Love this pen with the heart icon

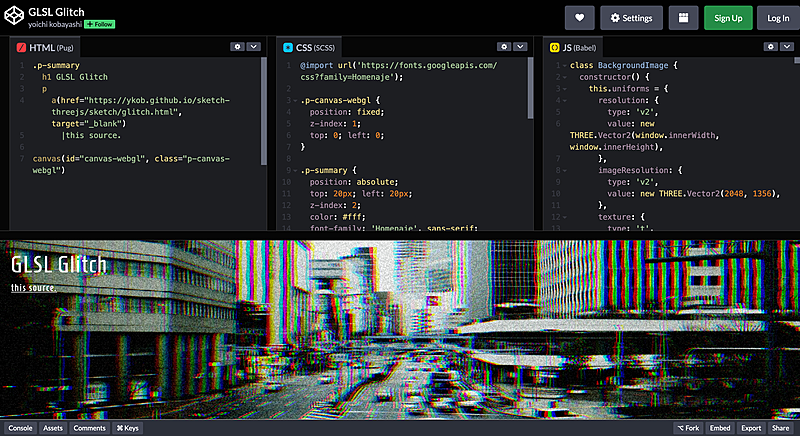pyautogui.click(x=580, y=17)
